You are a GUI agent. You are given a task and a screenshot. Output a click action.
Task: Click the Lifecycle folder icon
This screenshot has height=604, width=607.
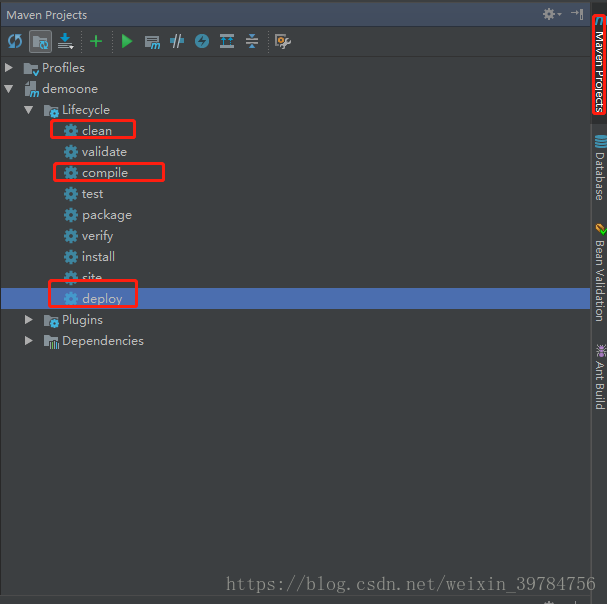coord(51,111)
